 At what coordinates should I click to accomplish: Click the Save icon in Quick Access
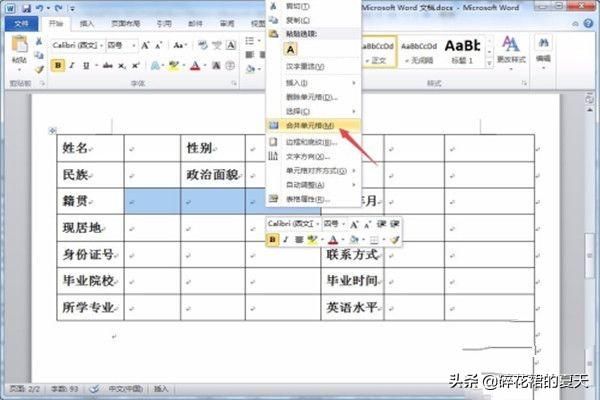(x=26, y=8)
